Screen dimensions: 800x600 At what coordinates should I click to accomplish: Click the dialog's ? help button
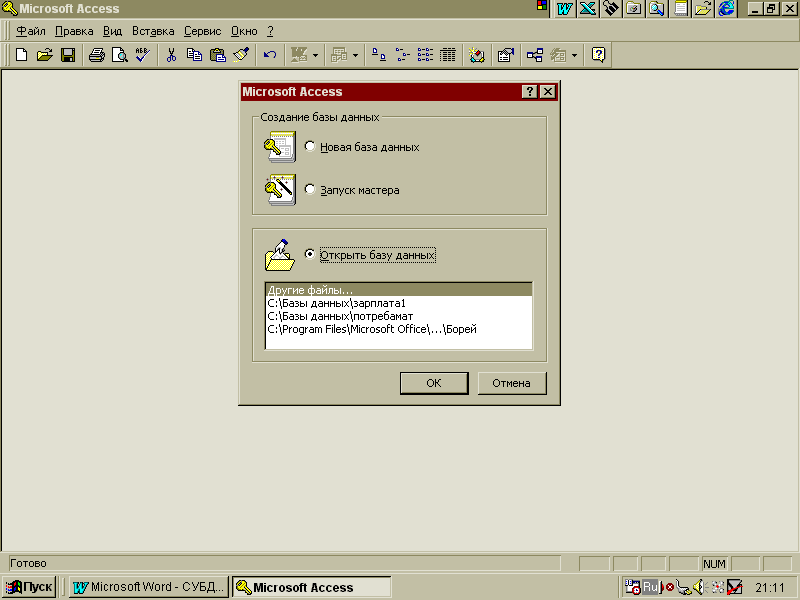coord(530,91)
